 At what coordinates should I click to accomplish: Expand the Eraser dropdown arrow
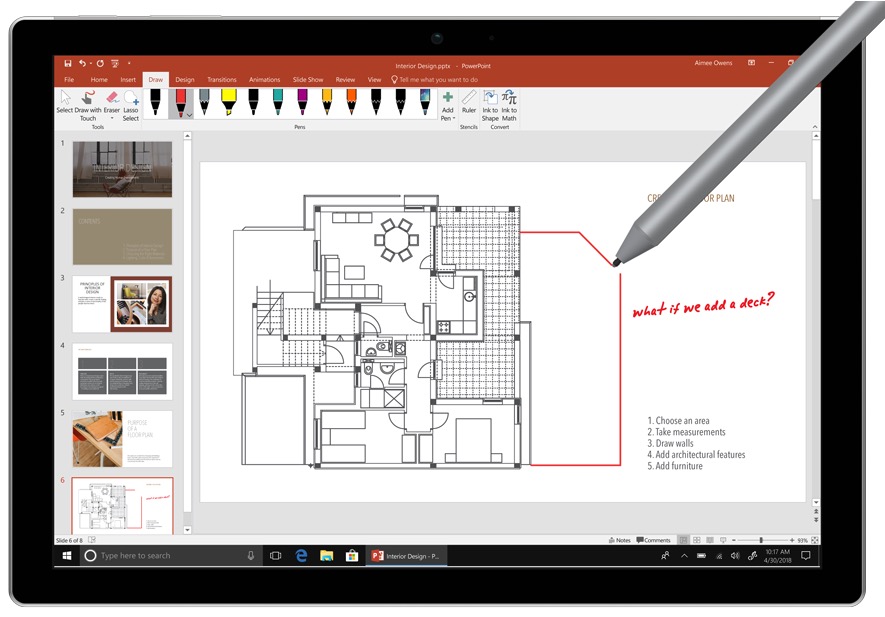coord(112,118)
